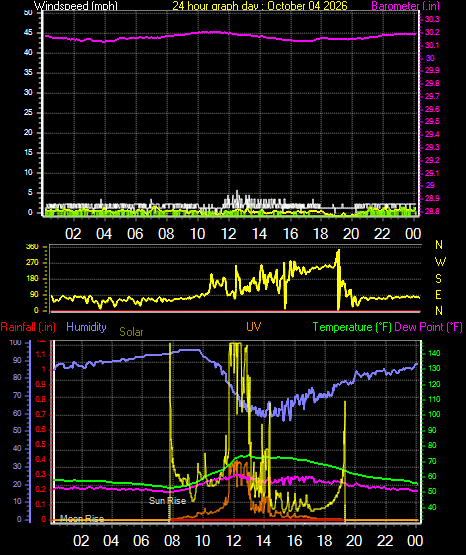Click the 'UV' legend label
Screen dimensions: 466x555
[x=254, y=327]
